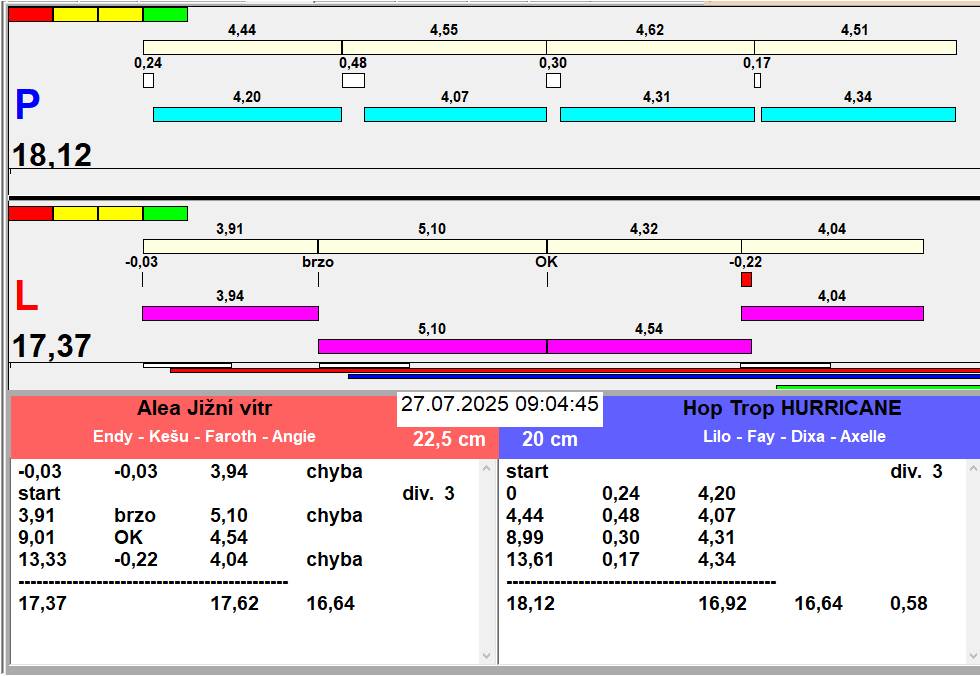Click the chyba entry in the 3,91 row
This screenshot has height=676, width=980.
click(334, 515)
